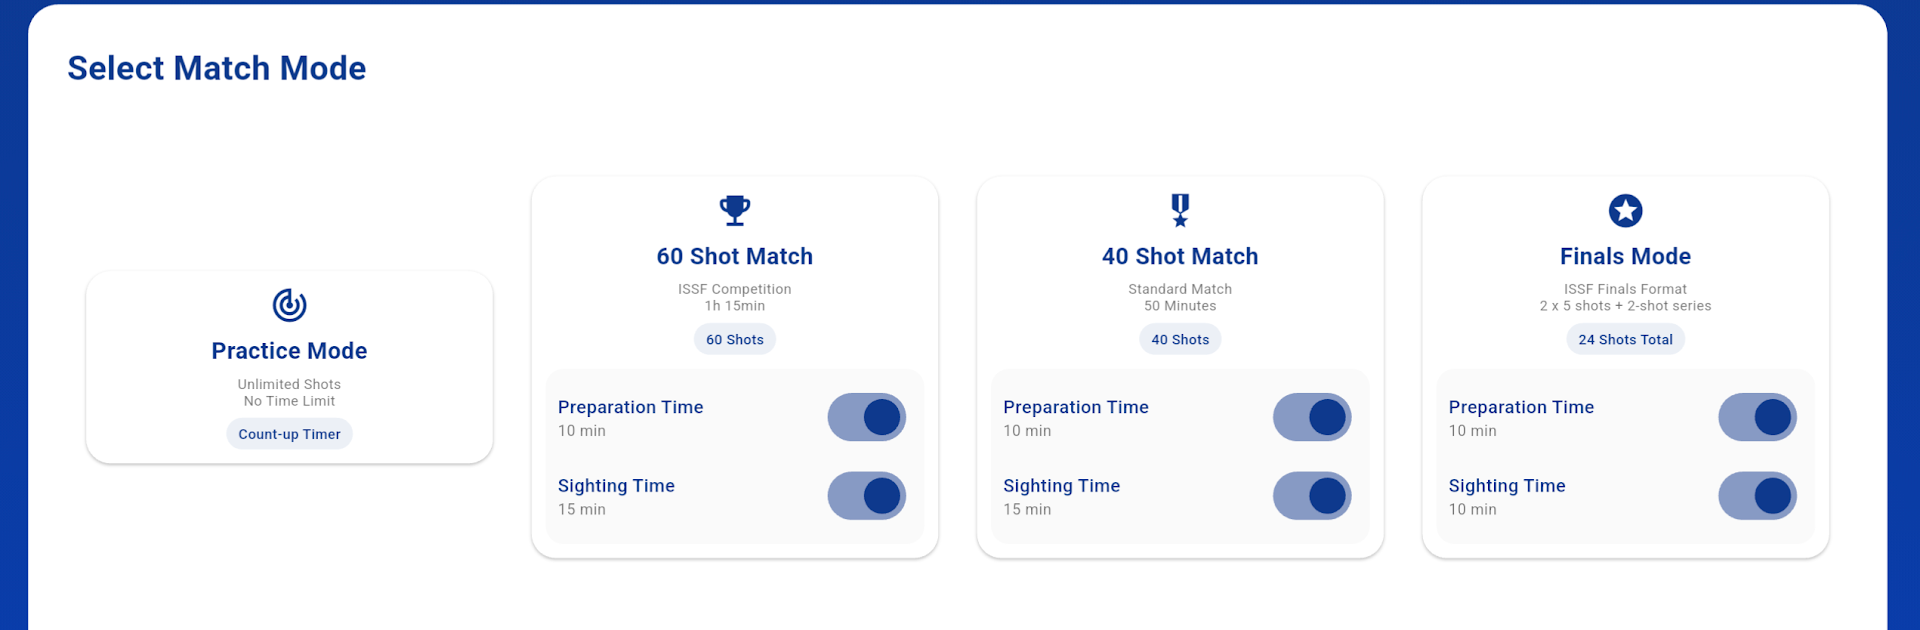Disable Sighting Time for 40 Shot Match

(x=1311, y=496)
